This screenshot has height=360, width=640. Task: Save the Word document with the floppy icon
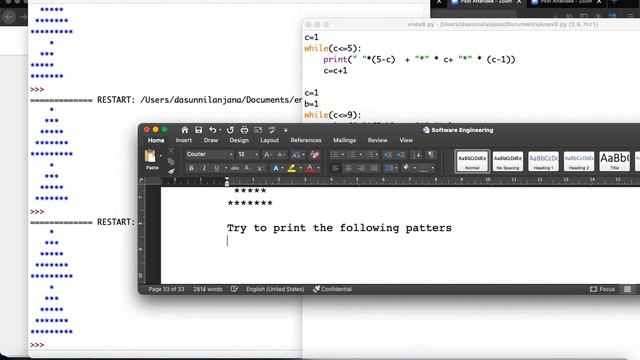(199, 130)
